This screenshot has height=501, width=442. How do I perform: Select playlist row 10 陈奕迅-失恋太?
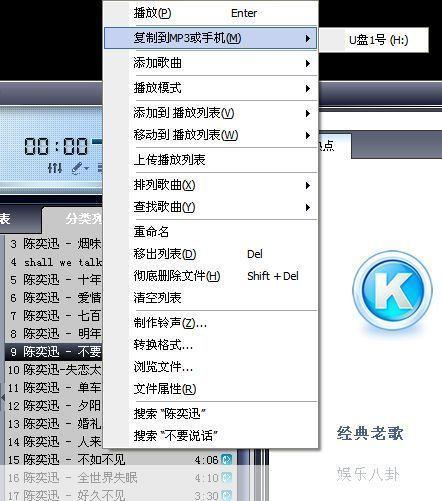click(x=53, y=370)
